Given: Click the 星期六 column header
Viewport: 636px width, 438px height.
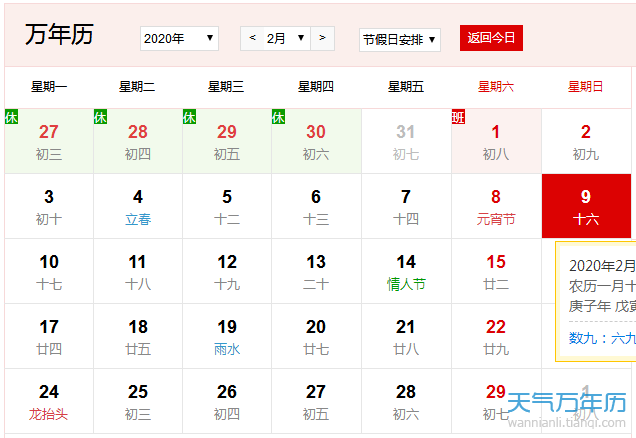Looking at the screenshot, I should click(496, 87).
